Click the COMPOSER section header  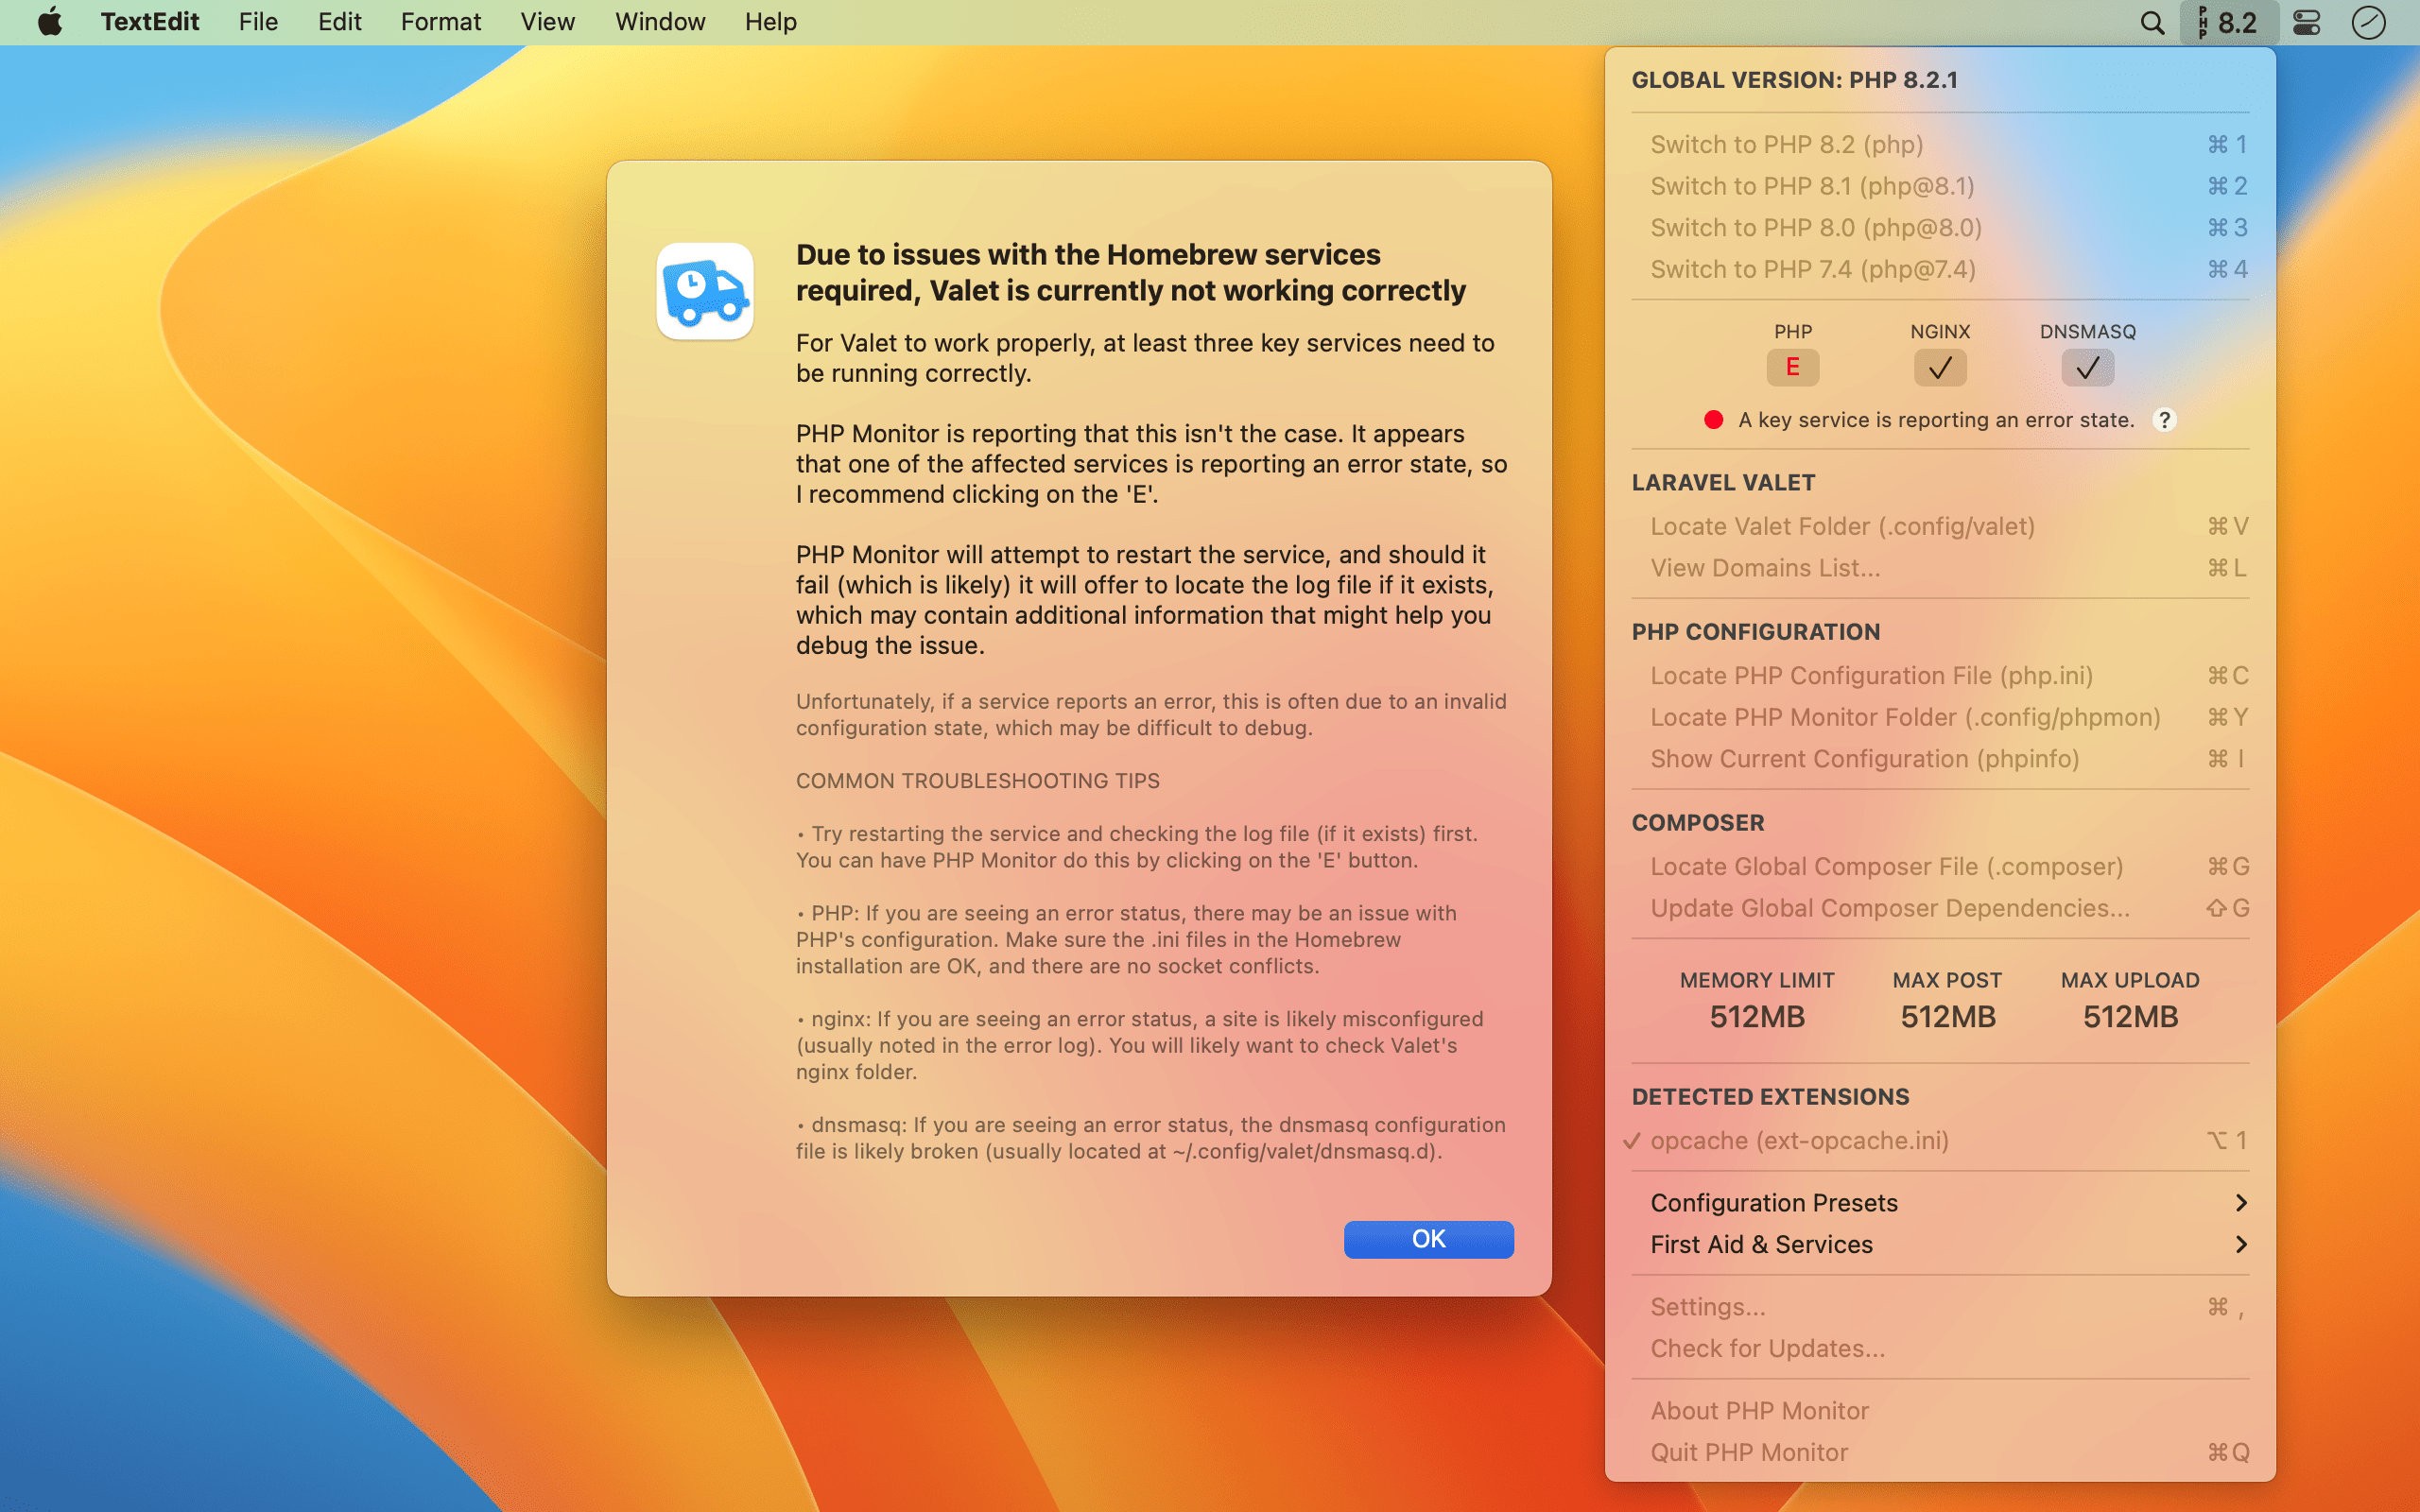(x=1698, y=823)
